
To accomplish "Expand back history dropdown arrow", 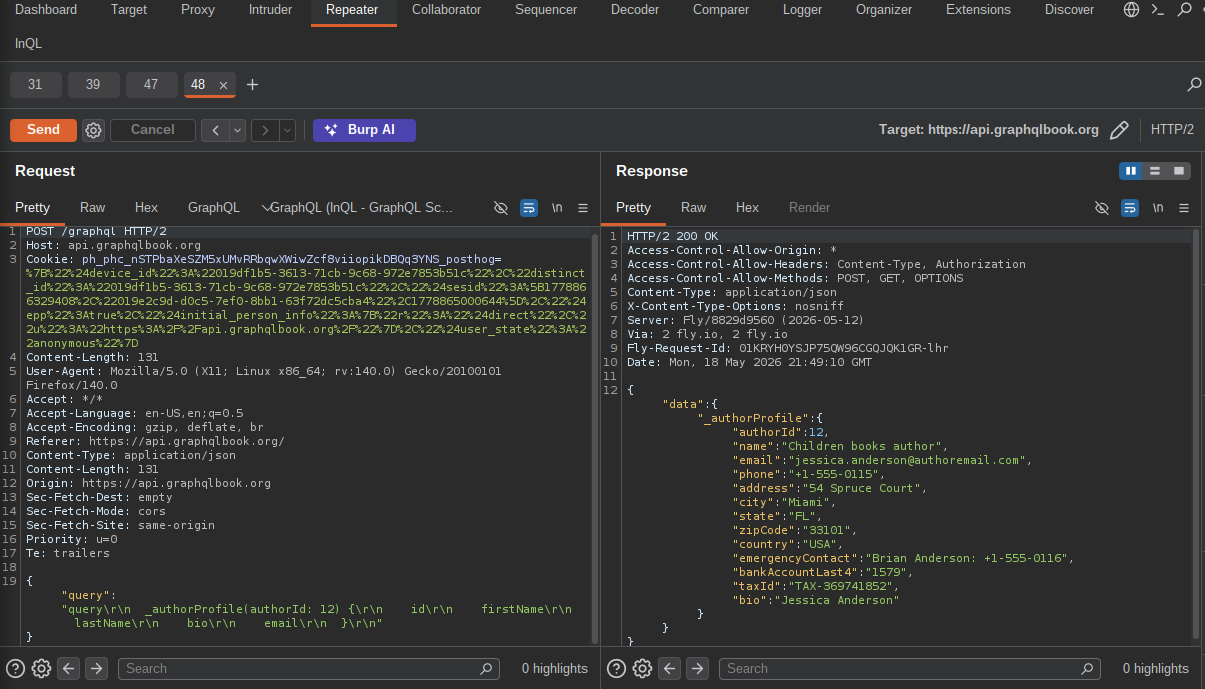I will [x=238, y=130].
